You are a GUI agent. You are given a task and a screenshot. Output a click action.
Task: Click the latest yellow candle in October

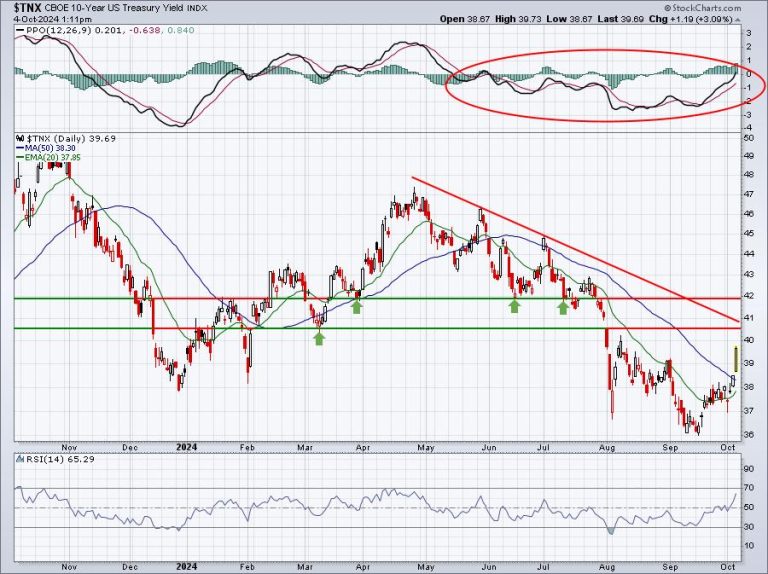click(x=736, y=357)
